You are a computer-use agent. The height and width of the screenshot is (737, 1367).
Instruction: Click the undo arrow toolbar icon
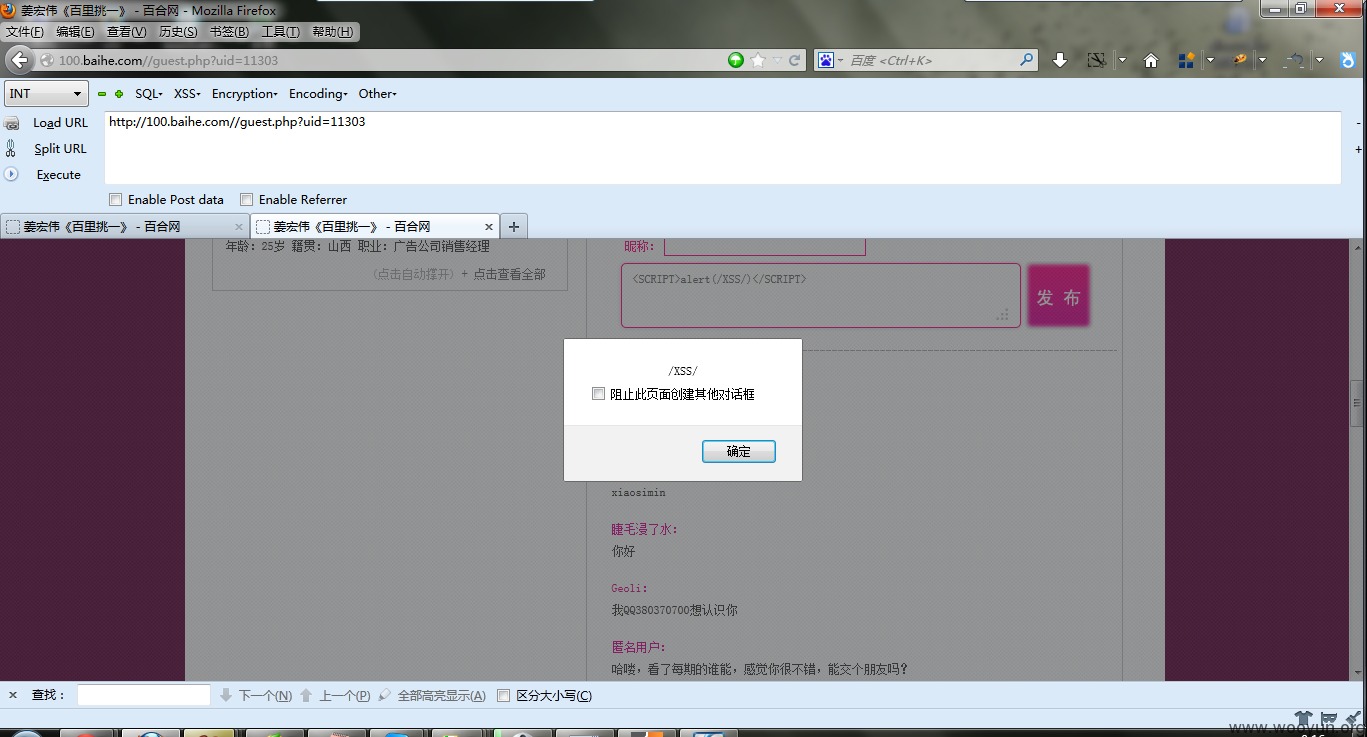[x=1296, y=60]
